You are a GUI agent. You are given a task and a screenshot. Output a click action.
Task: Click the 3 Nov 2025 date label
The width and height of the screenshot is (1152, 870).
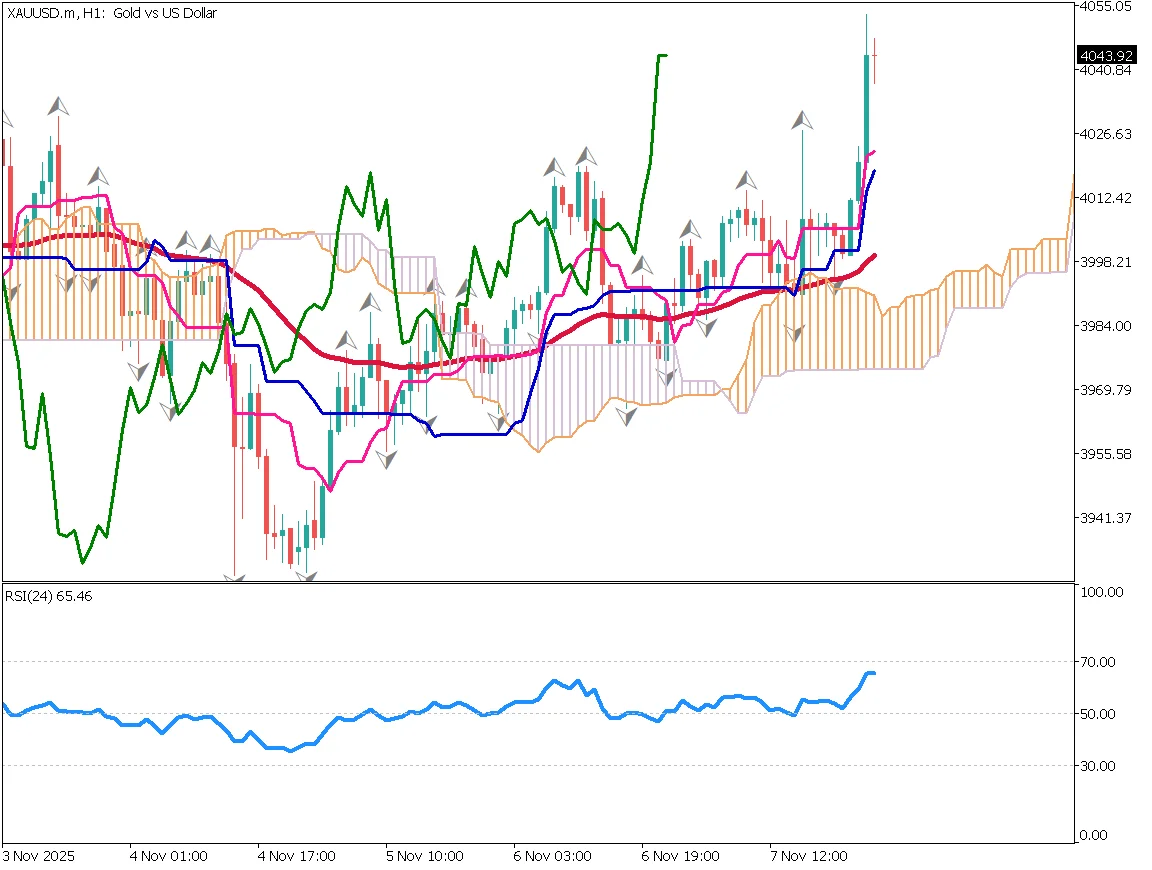[x=40, y=857]
